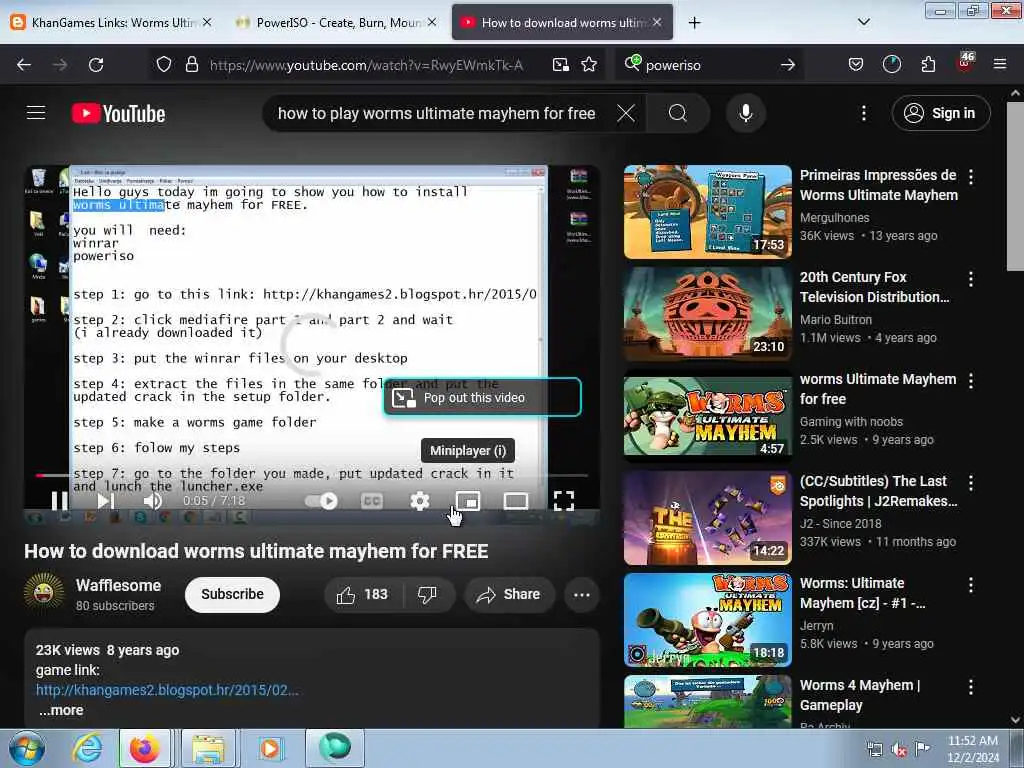Toggle autoplay switch in player

pyautogui.click(x=321, y=501)
